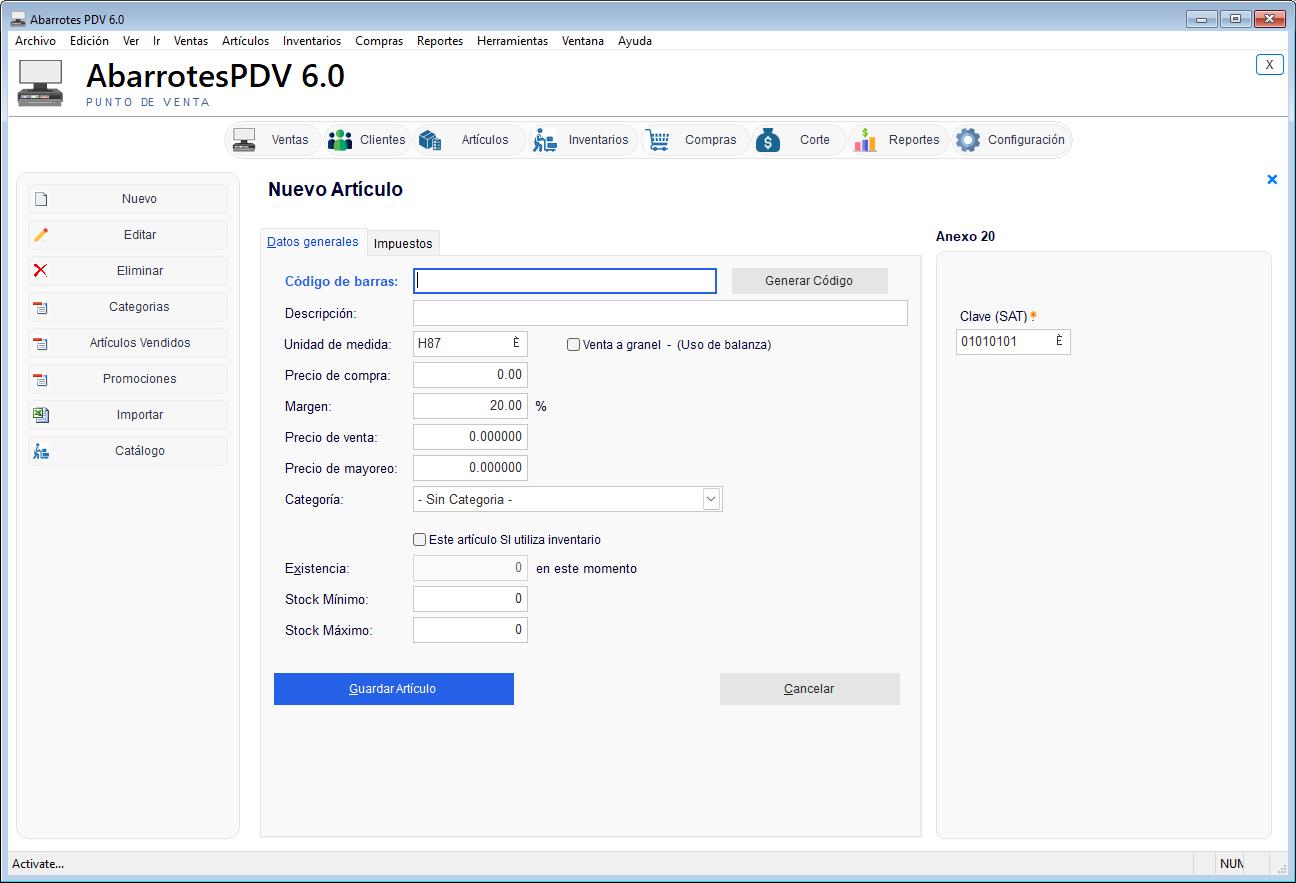
Task: Click the Editar sidebar button
Action: point(128,235)
